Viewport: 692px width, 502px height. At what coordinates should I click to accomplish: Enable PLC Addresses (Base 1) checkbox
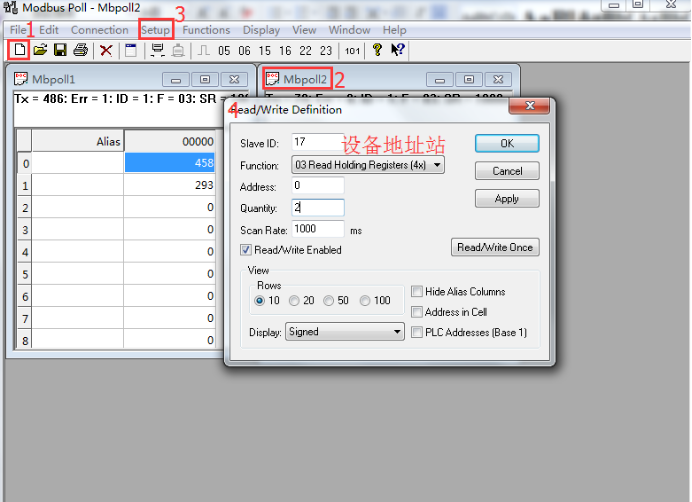[x=416, y=332]
